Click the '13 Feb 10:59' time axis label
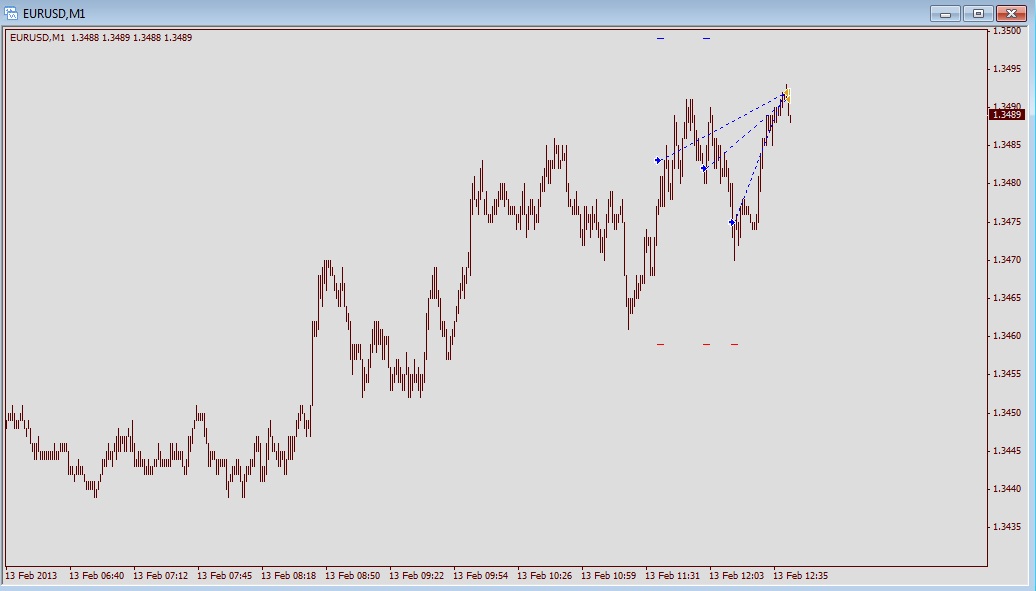Image resolution: width=1036 pixels, height=591 pixels. coord(609,576)
